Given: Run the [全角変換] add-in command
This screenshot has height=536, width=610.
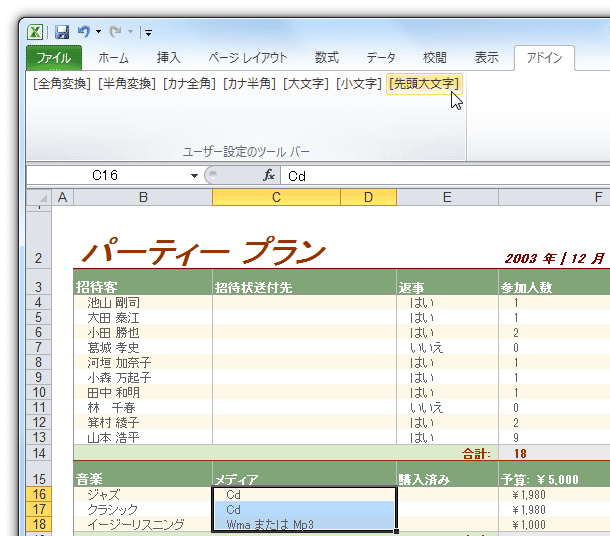Looking at the screenshot, I should 62,84.
